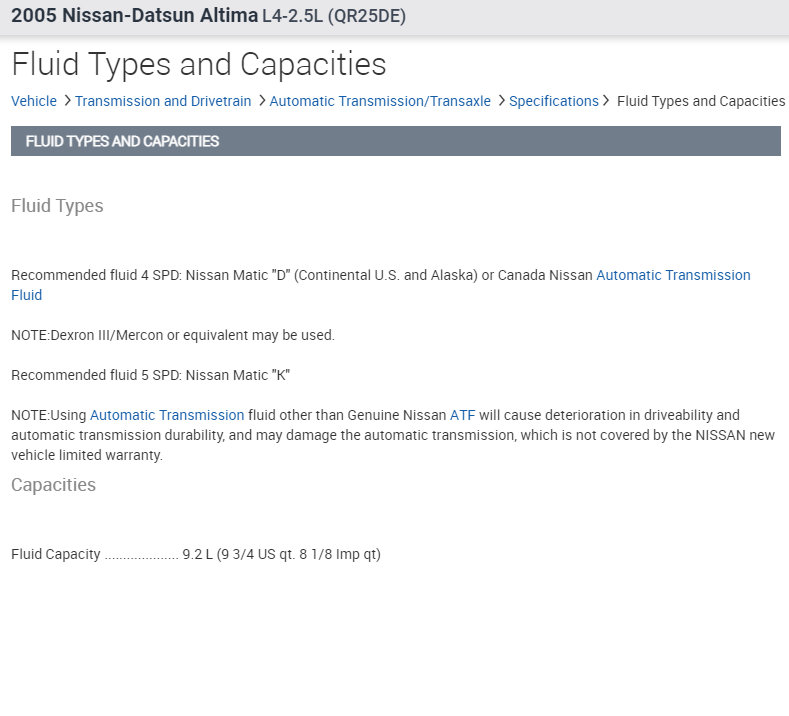
Task: Go to Automatic Transmission/Transaxle breadcrumb
Action: (380, 101)
